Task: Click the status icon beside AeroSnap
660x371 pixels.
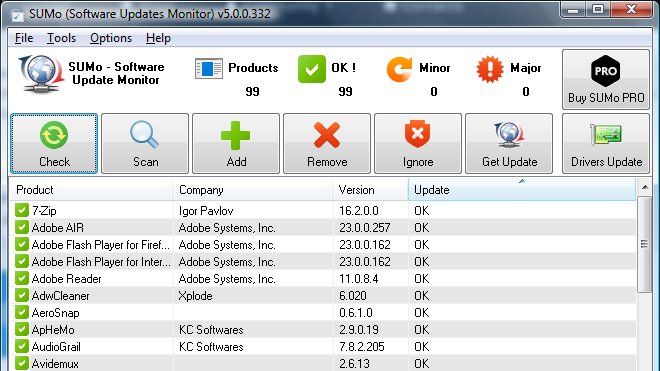Action: pyautogui.click(x=21, y=312)
